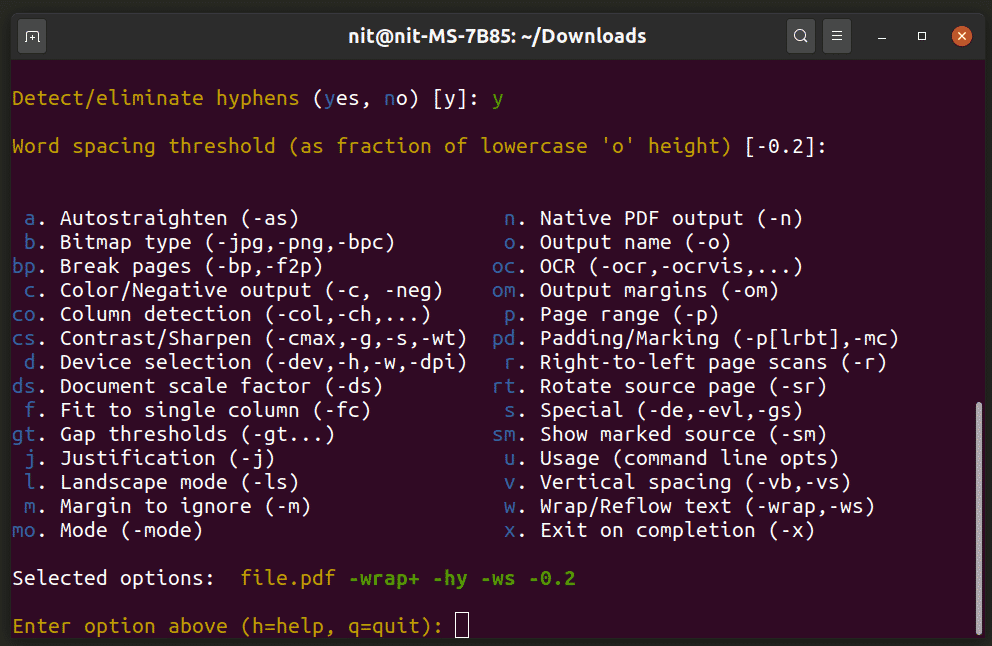Click the window title text
Viewport: 992px width, 646px height.
pos(496,37)
